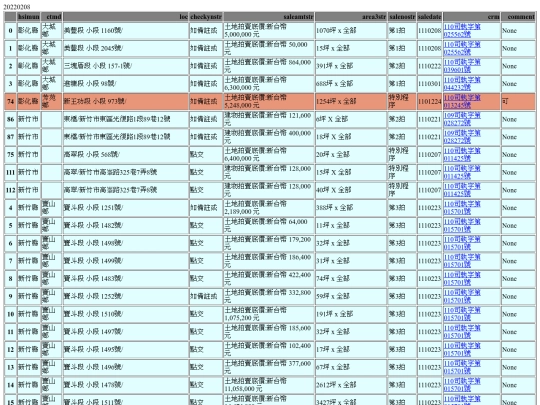Click area cell 1070坪 x 全部 in row 0
The width and height of the screenshot is (540, 405).
[351, 30]
